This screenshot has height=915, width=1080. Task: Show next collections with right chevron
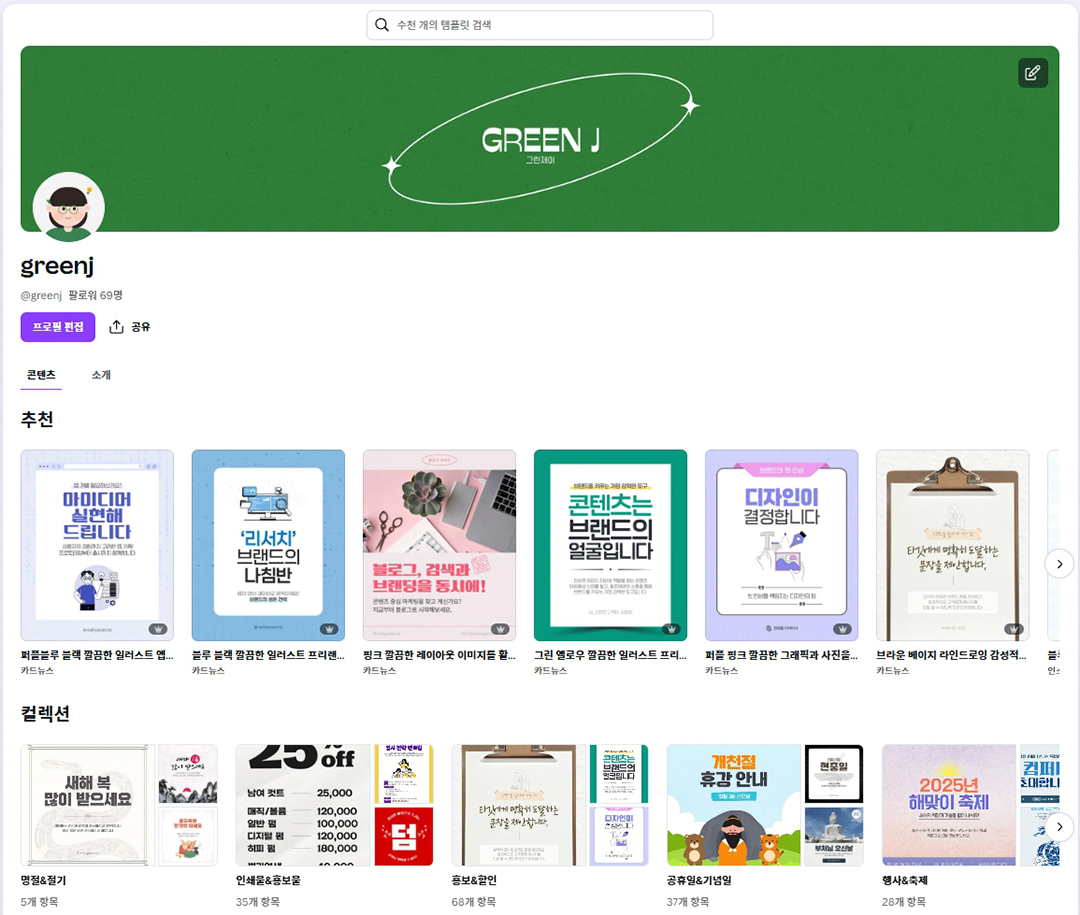pos(1059,826)
